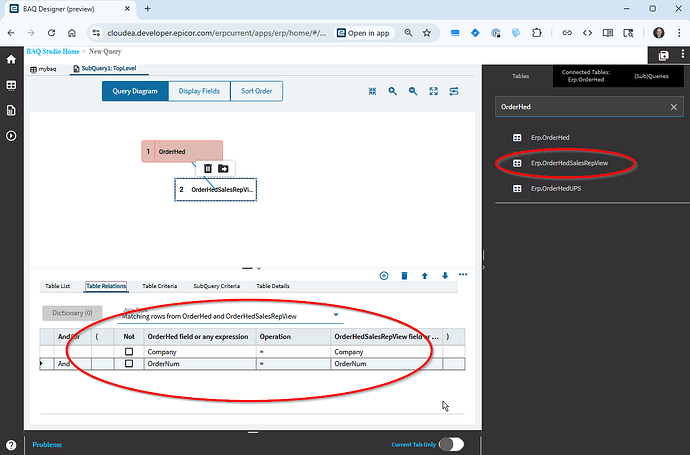Open the Table Relations tab

(x=106, y=286)
